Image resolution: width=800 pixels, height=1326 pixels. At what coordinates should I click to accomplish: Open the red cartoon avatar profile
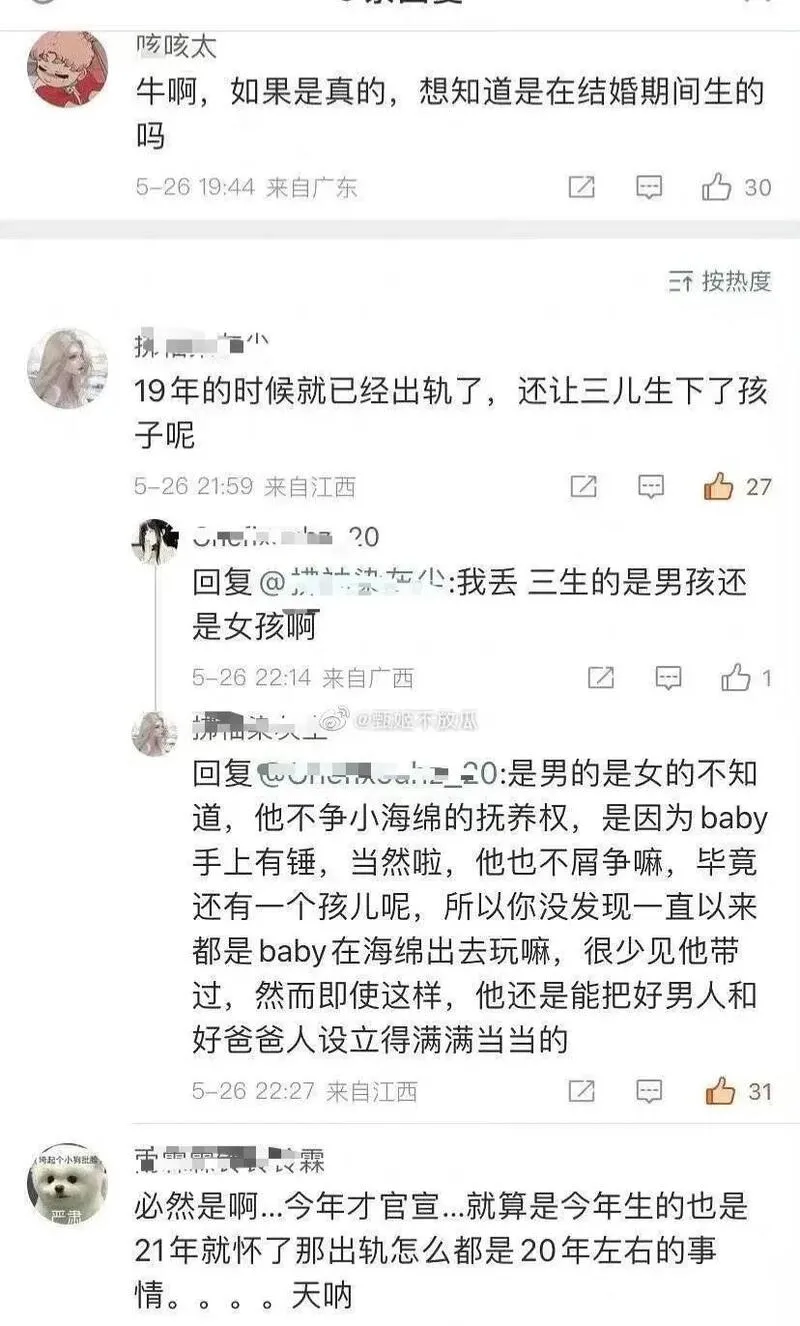[67, 67]
